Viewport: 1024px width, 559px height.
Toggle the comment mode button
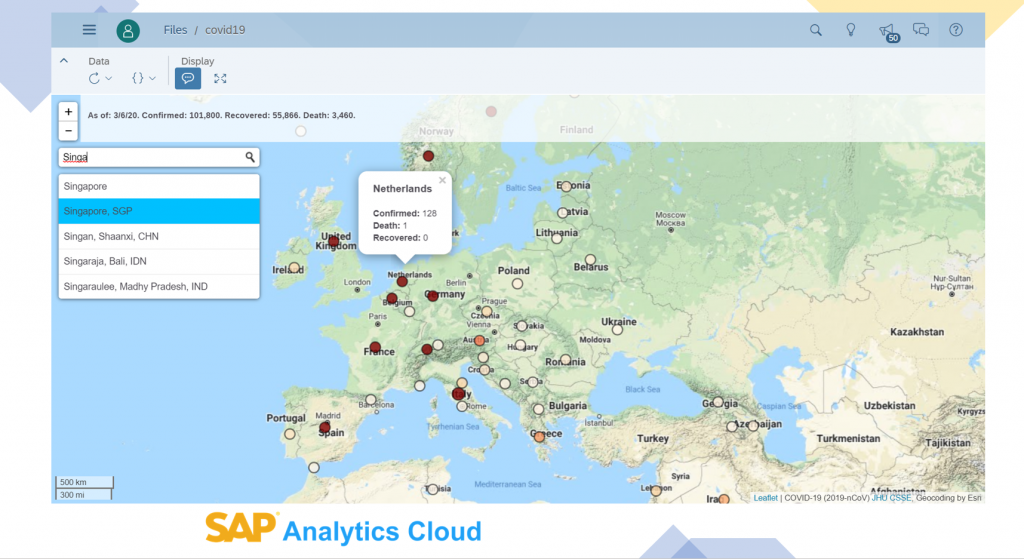pyautogui.click(x=188, y=78)
